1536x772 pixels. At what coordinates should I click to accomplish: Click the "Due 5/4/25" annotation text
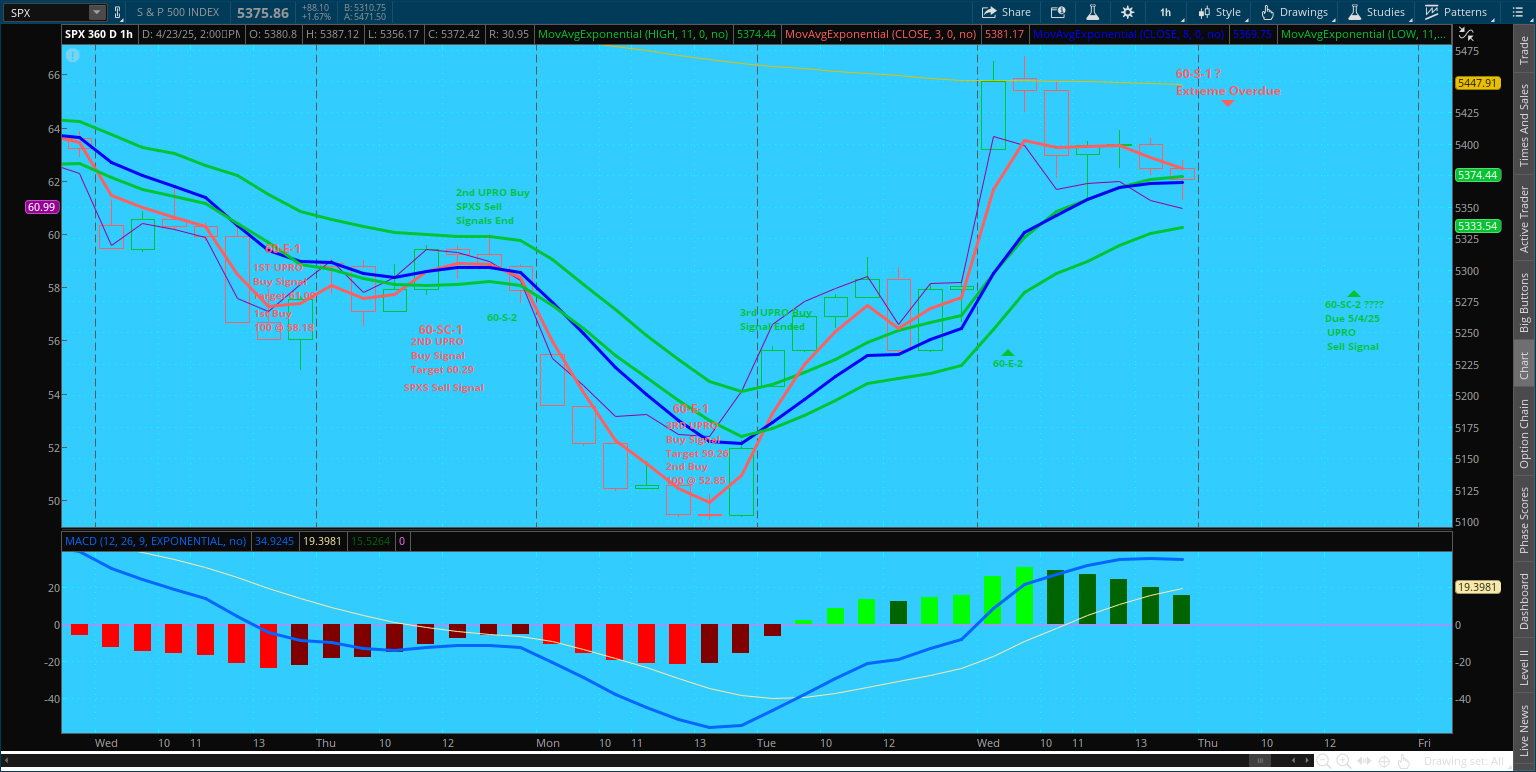tap(1352, 318)
